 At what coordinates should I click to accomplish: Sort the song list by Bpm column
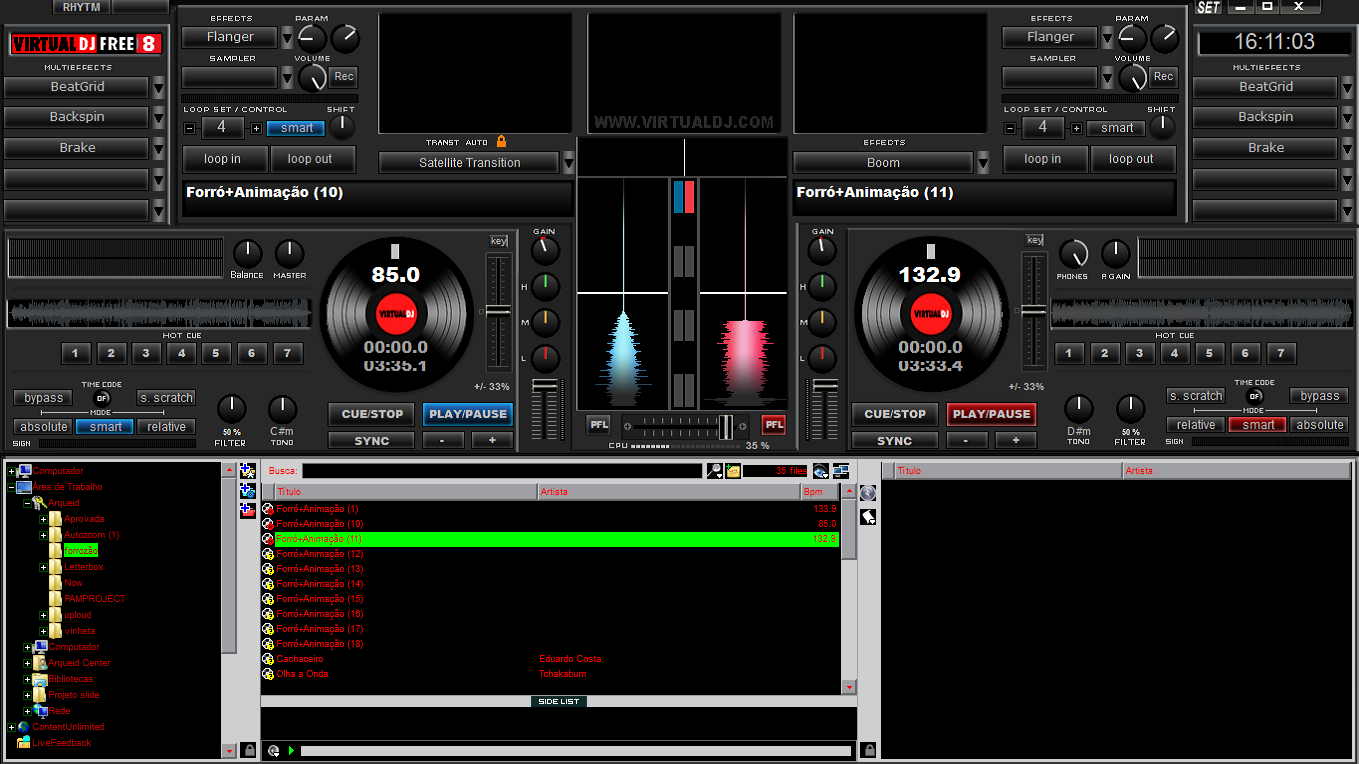tap(821, 492)
